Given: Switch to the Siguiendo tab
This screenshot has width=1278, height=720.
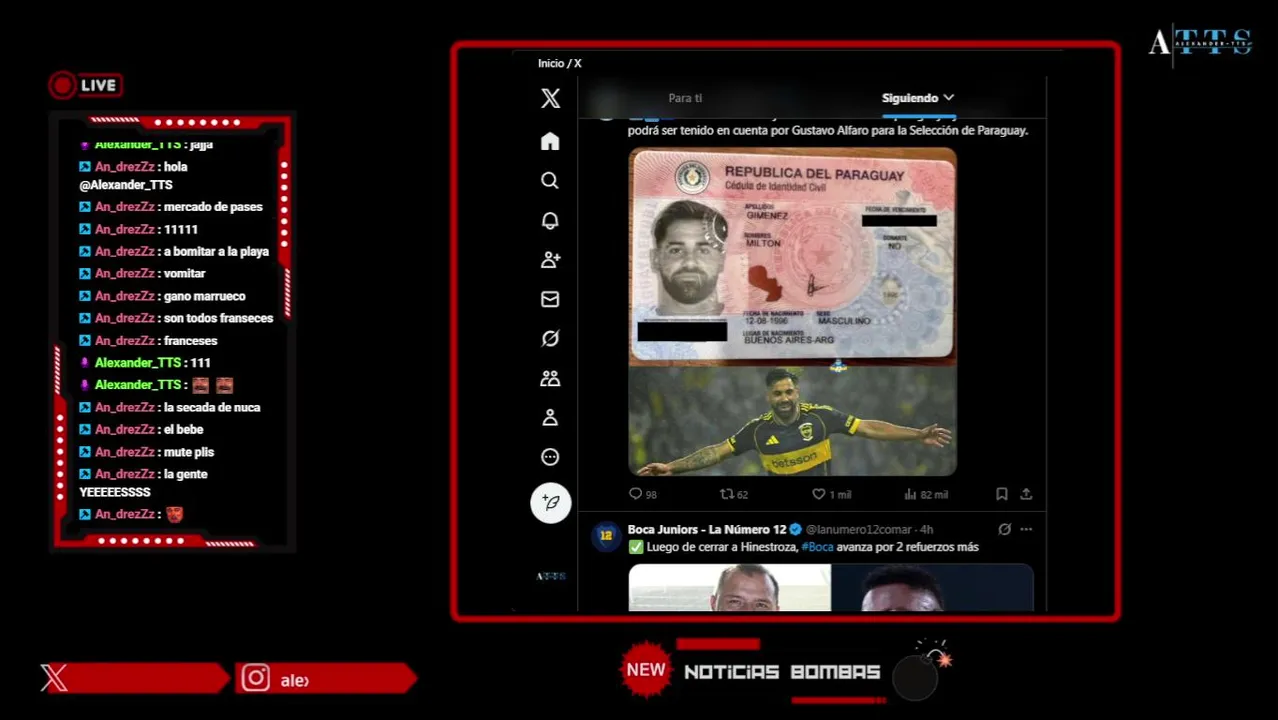Looking at the screenshot, I should click(910, 98).
